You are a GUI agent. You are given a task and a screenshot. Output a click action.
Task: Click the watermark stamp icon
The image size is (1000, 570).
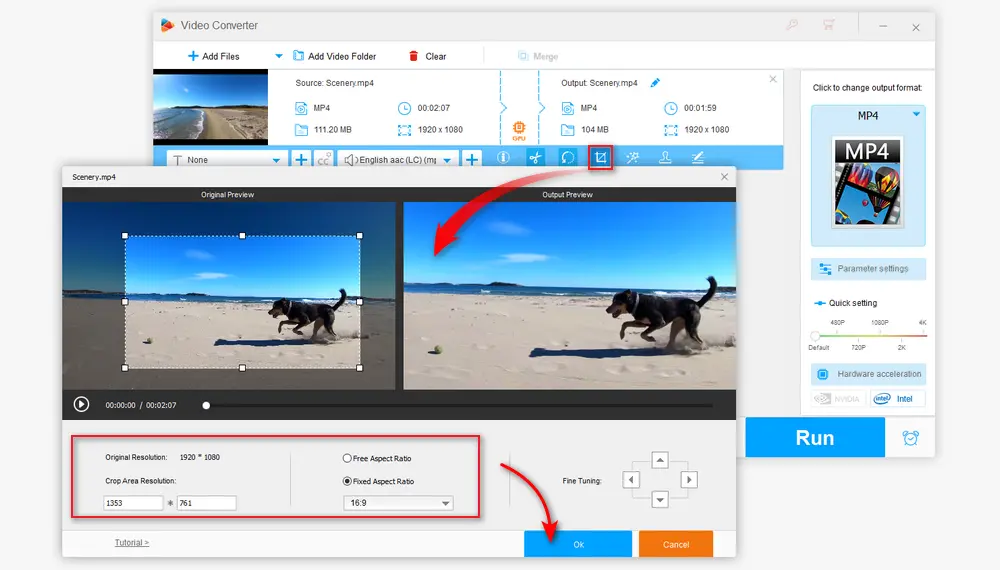[664, 157]
